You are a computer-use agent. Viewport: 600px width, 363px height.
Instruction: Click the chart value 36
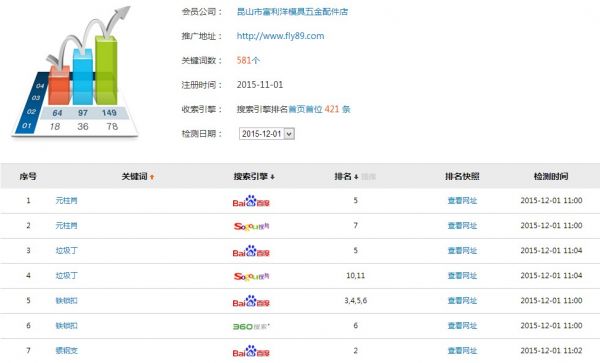[83, 127]
